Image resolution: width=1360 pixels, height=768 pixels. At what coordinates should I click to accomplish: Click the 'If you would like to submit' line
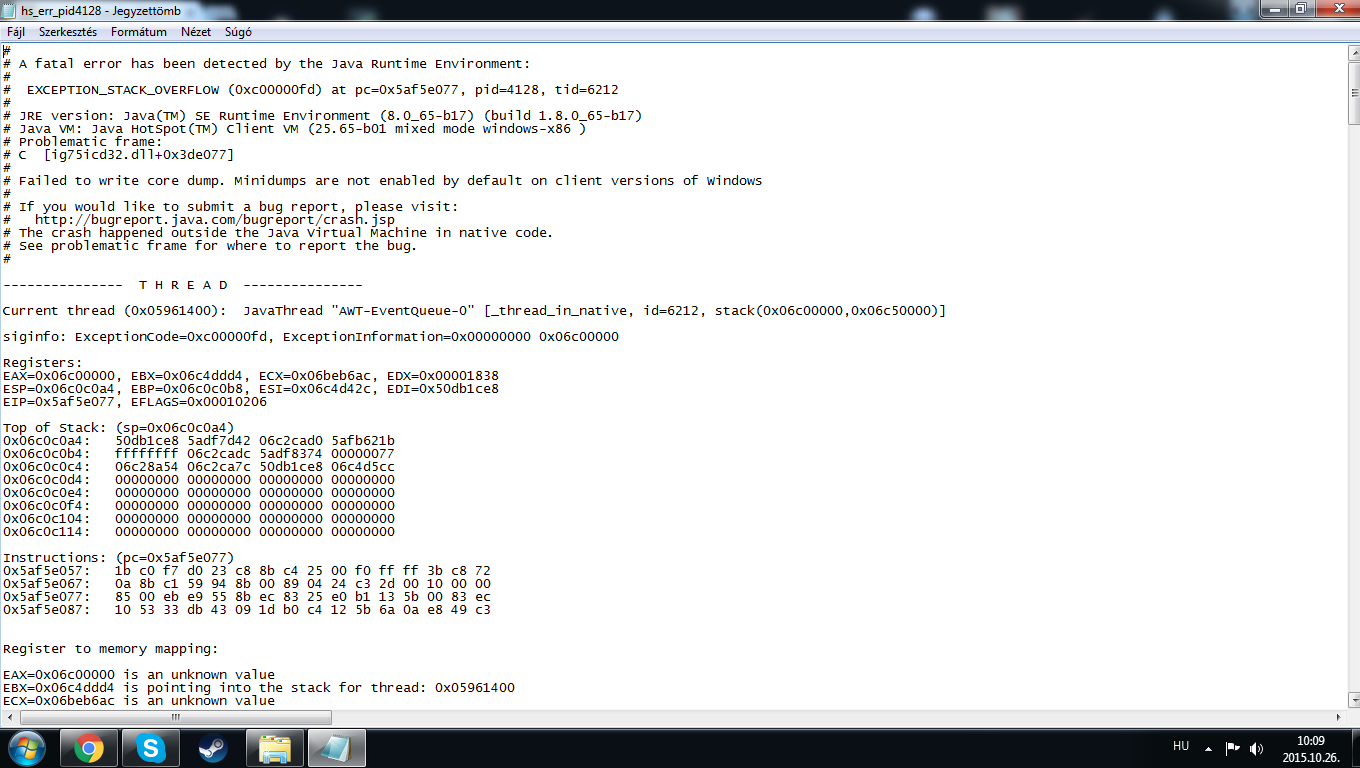(x=231, y=207)
